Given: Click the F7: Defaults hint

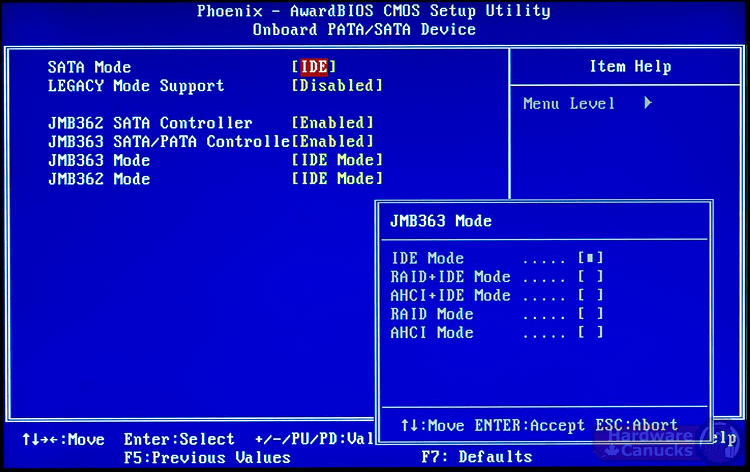Looking at the screenshot, I should coord(477,457).
